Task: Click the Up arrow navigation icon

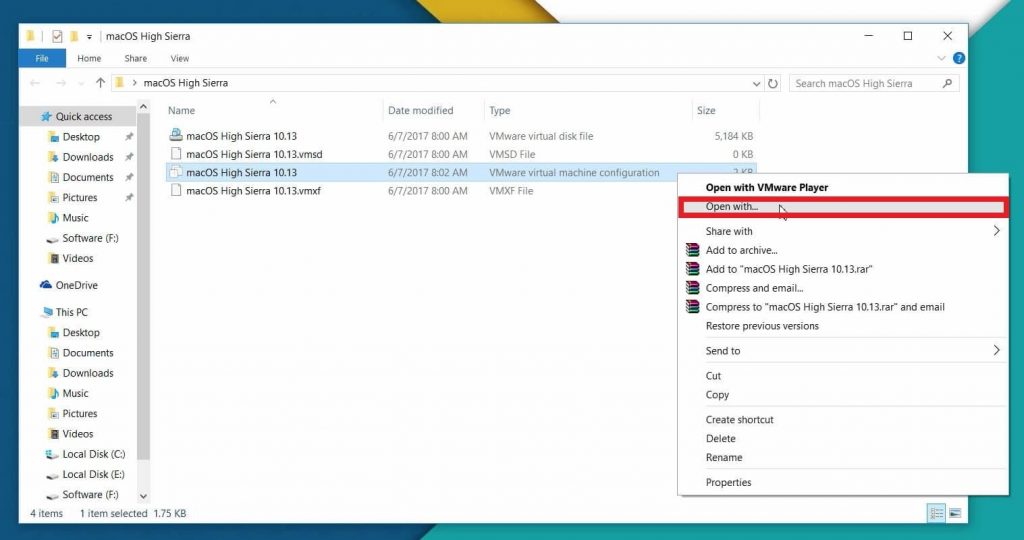Action: click(x=100, y=83)
